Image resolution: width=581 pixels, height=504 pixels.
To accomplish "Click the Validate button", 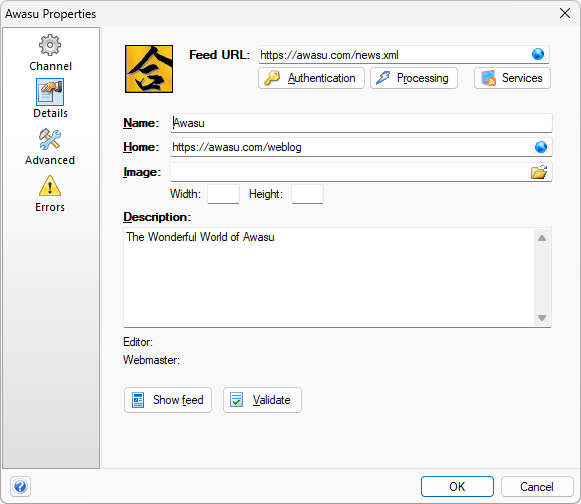I will 262,400.
